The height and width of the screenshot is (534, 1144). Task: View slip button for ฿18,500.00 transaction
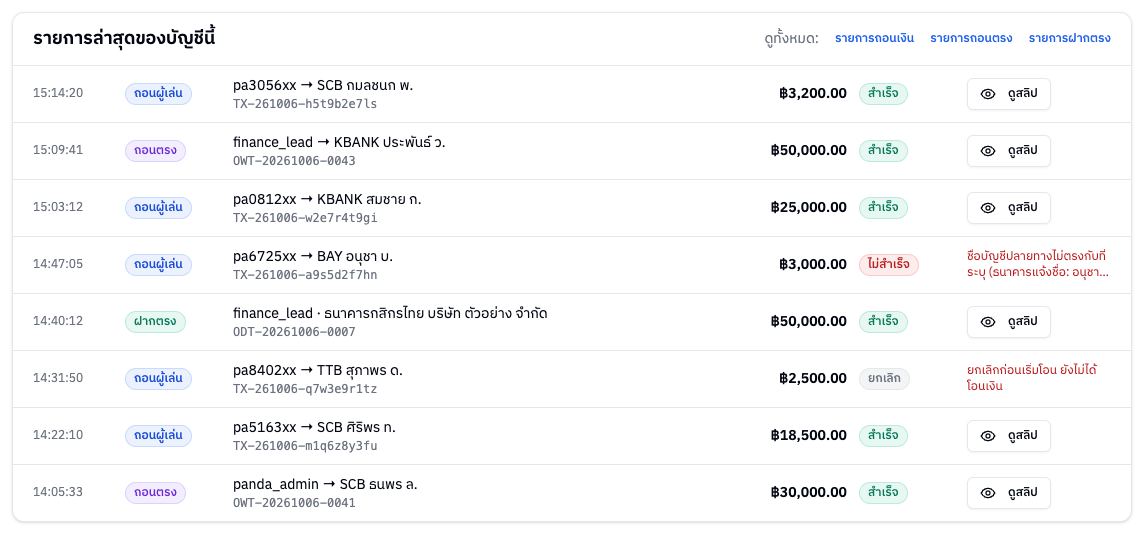tap(1008, 436)
